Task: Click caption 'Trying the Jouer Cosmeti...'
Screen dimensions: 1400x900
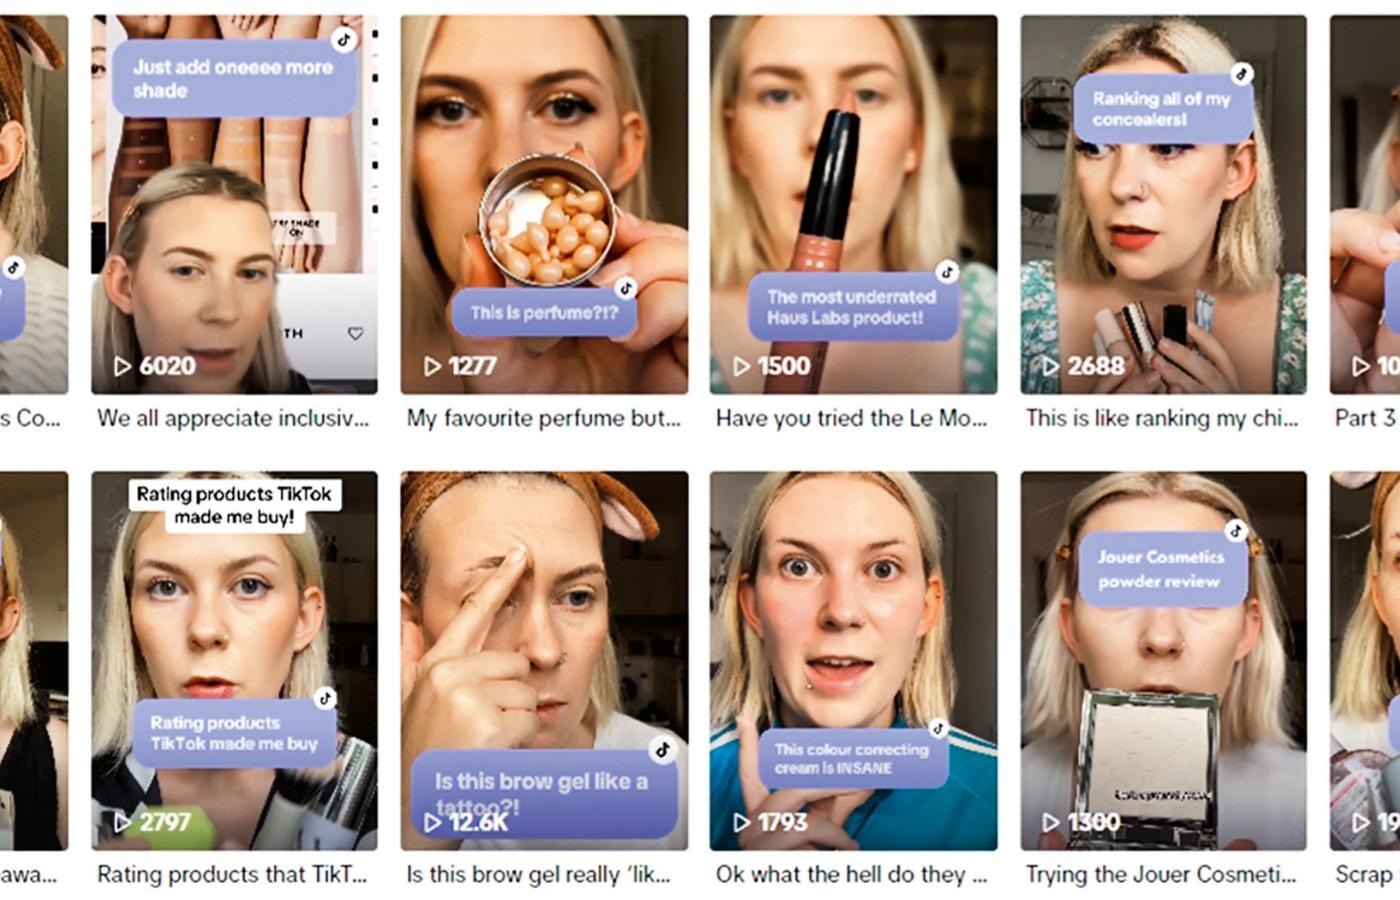Action: 1161,875
